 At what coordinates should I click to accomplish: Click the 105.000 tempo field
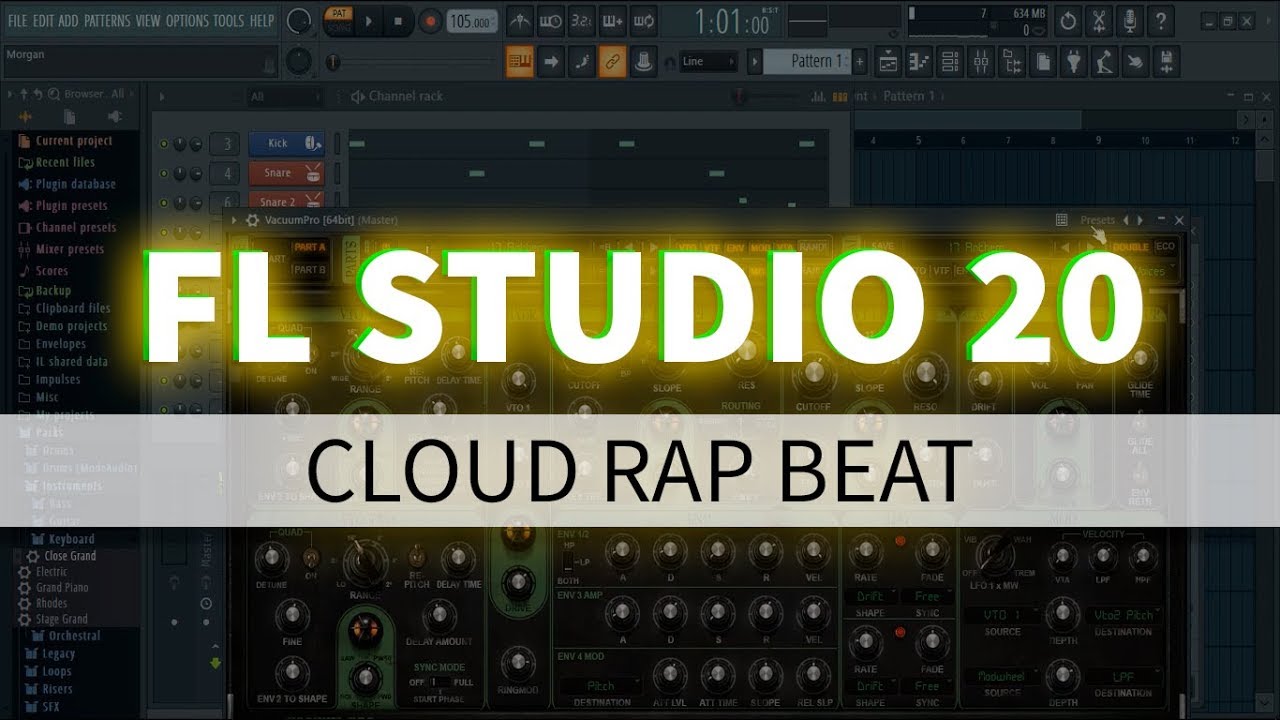[471, 21]
